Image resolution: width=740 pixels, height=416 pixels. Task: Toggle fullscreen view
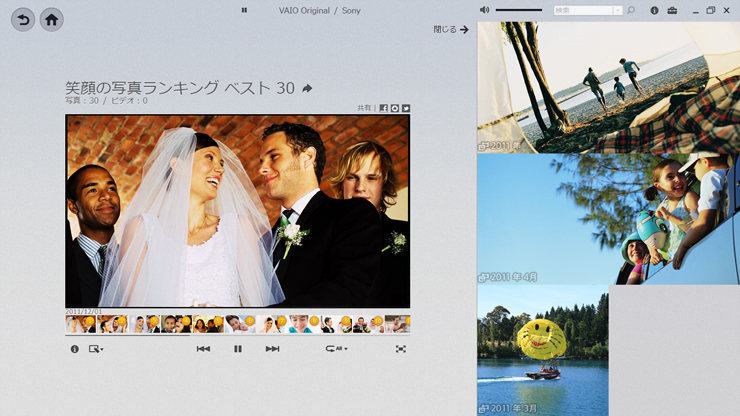tap(401, 349)
